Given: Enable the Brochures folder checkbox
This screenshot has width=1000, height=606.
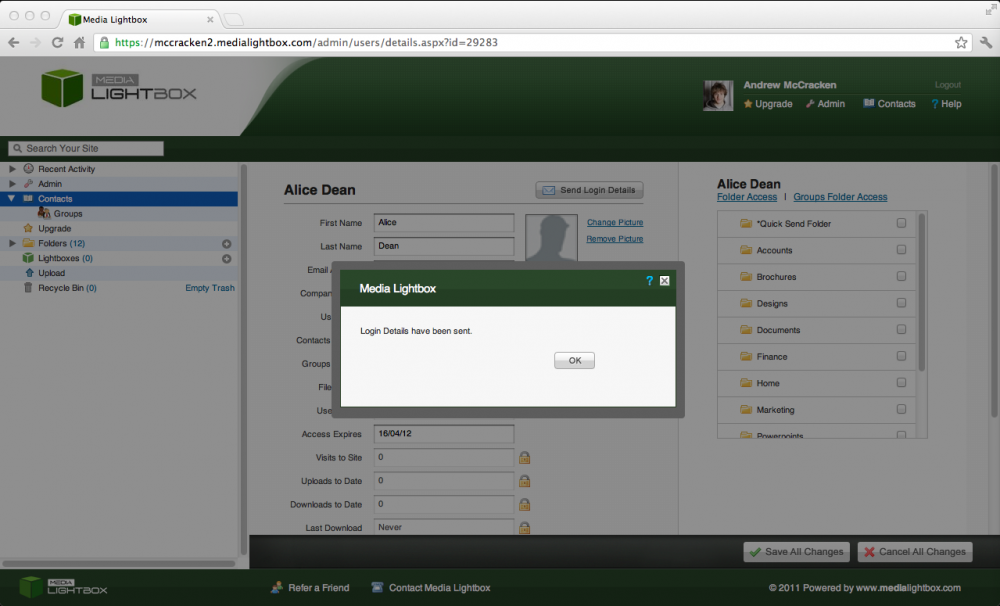Looking at the screenshot, I should (x=901, y=277).
